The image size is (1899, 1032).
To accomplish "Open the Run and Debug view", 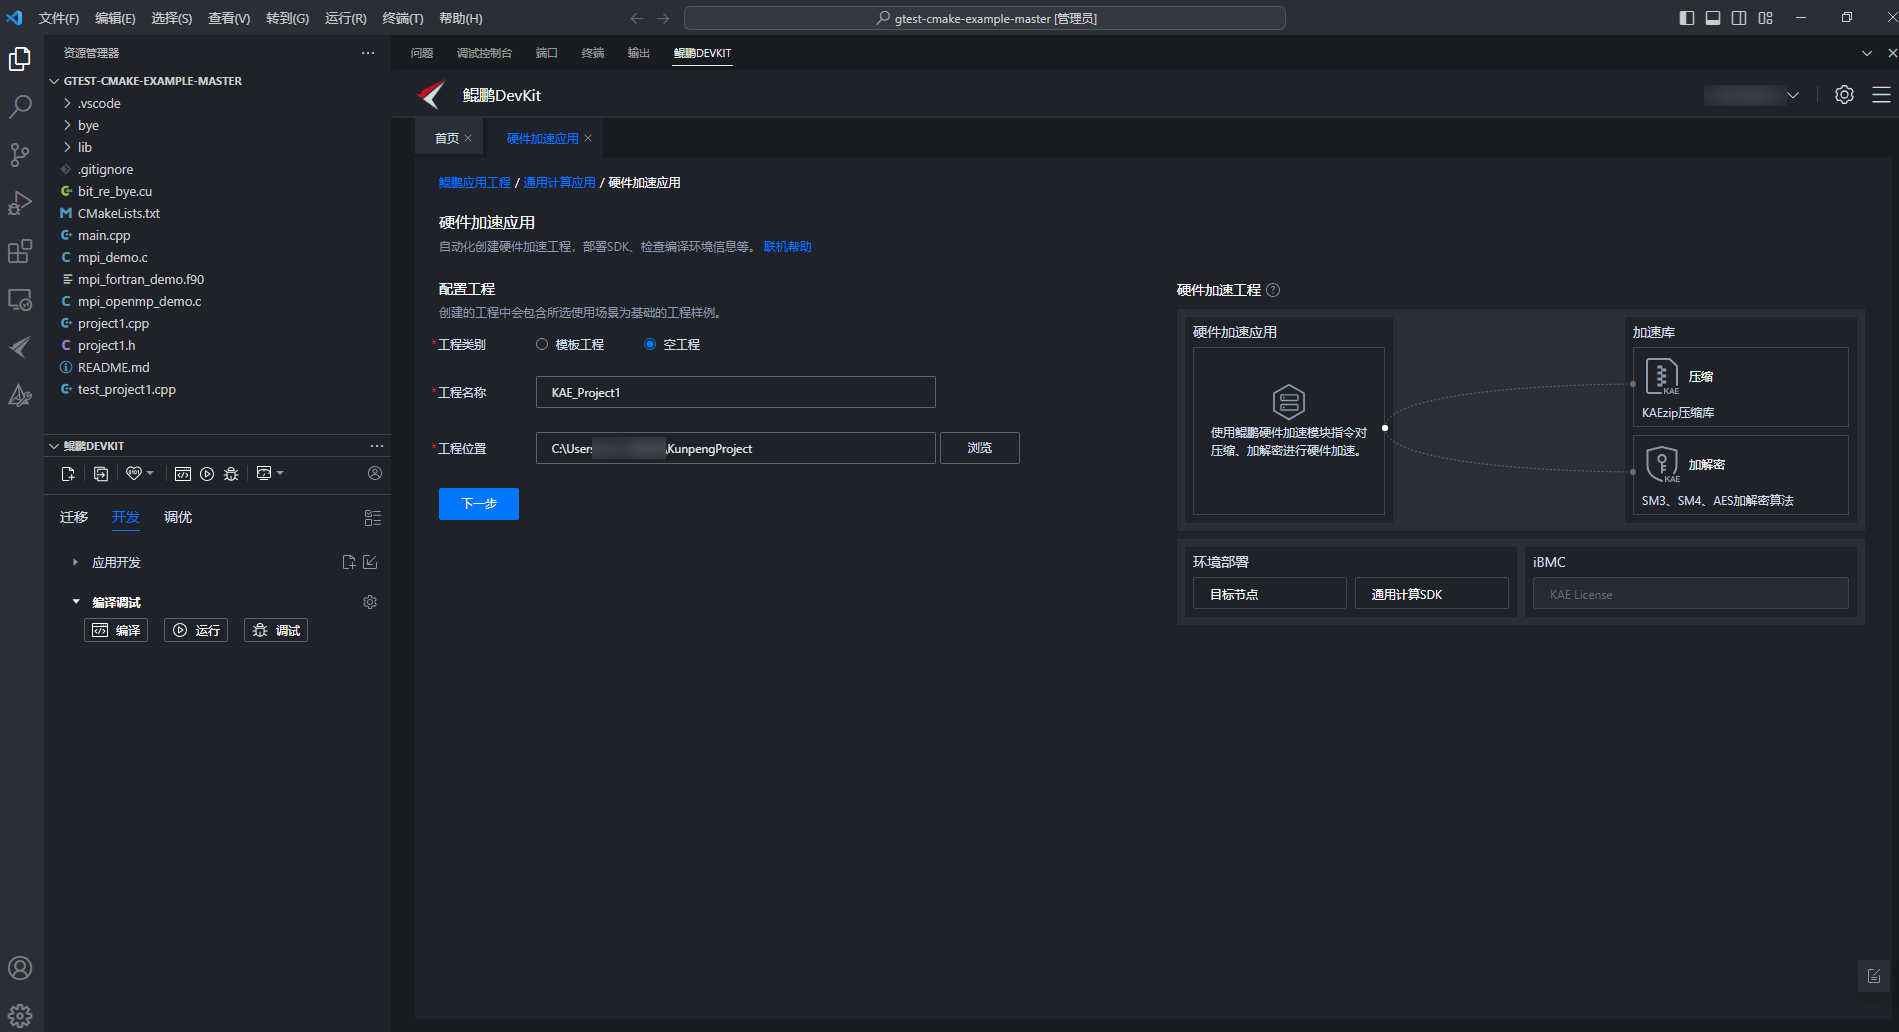I will tap(20, 203).
